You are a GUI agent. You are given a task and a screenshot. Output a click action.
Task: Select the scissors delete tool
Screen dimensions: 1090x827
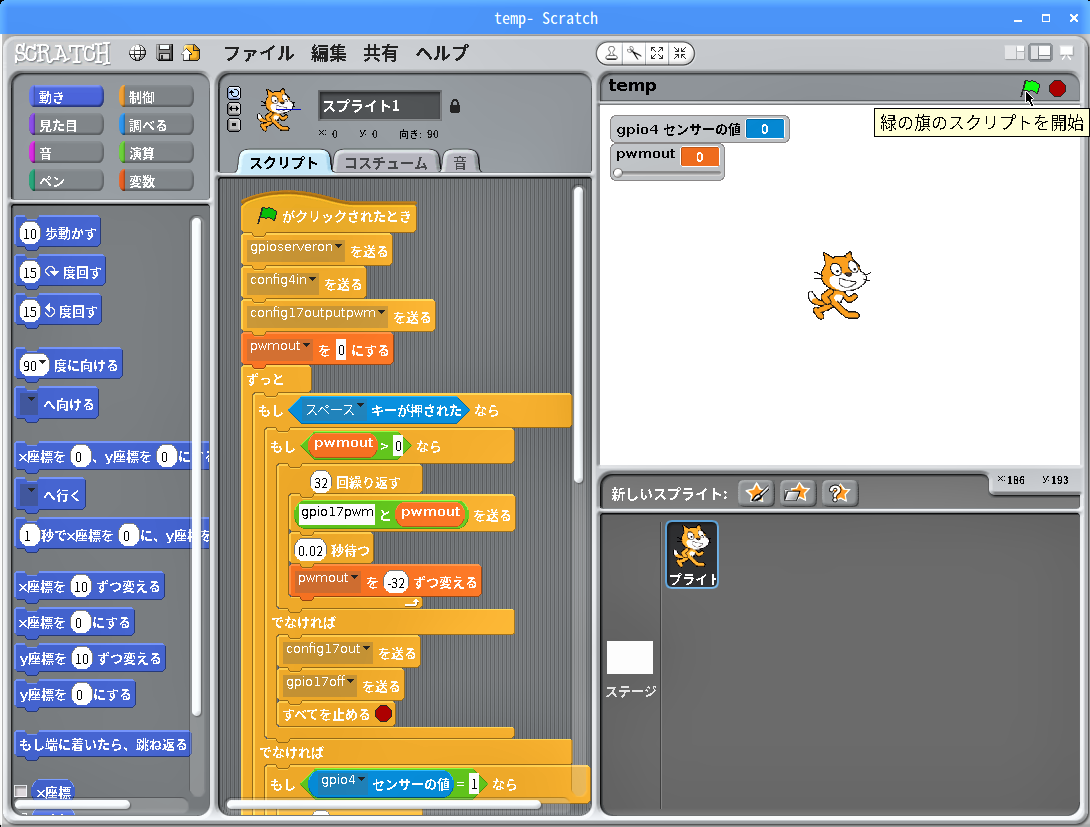[x=634, y=54]
